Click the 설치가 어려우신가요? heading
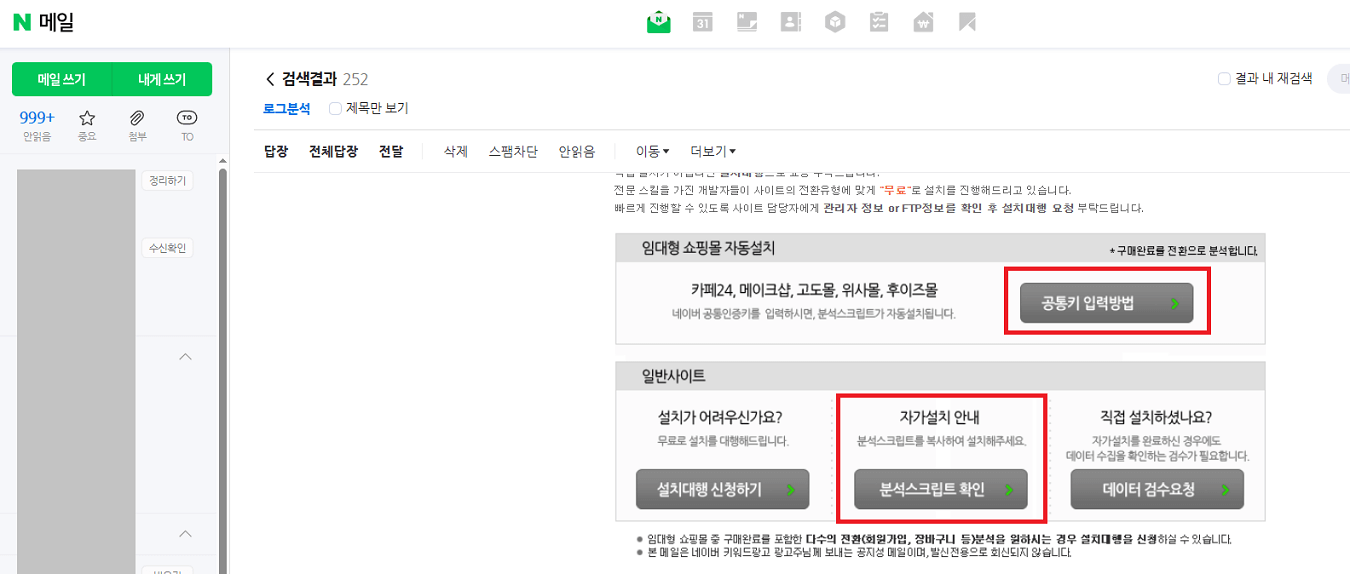 click(x=718, y=417)
